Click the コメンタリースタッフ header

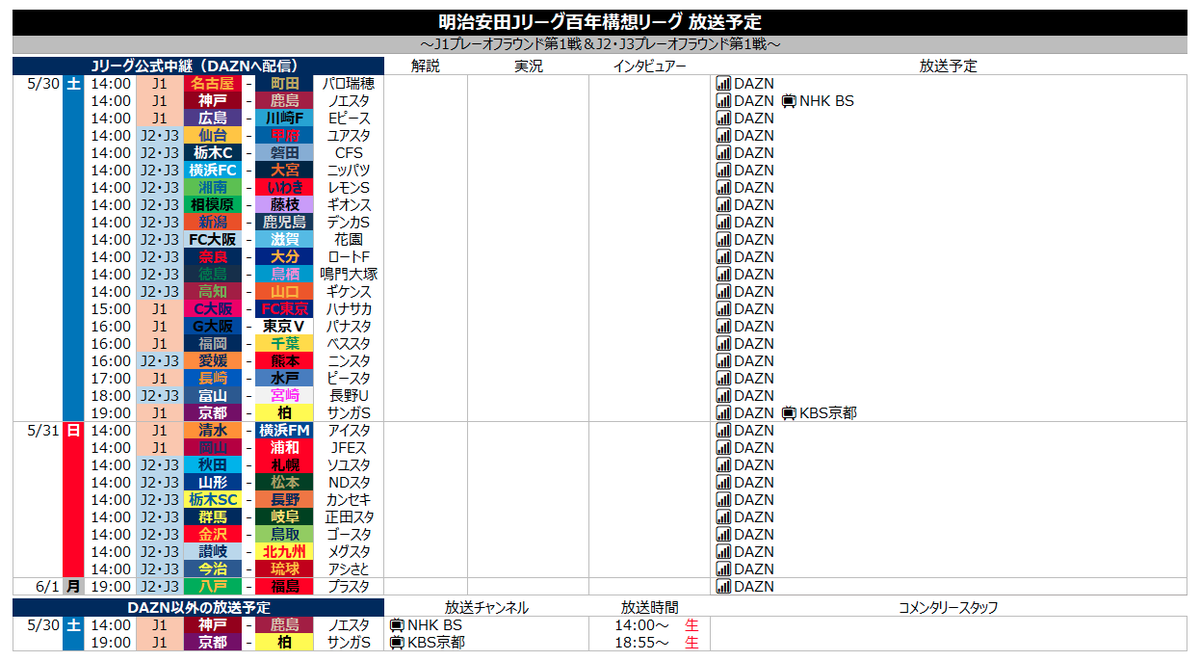pyautogui.click(x=948, y=607)
